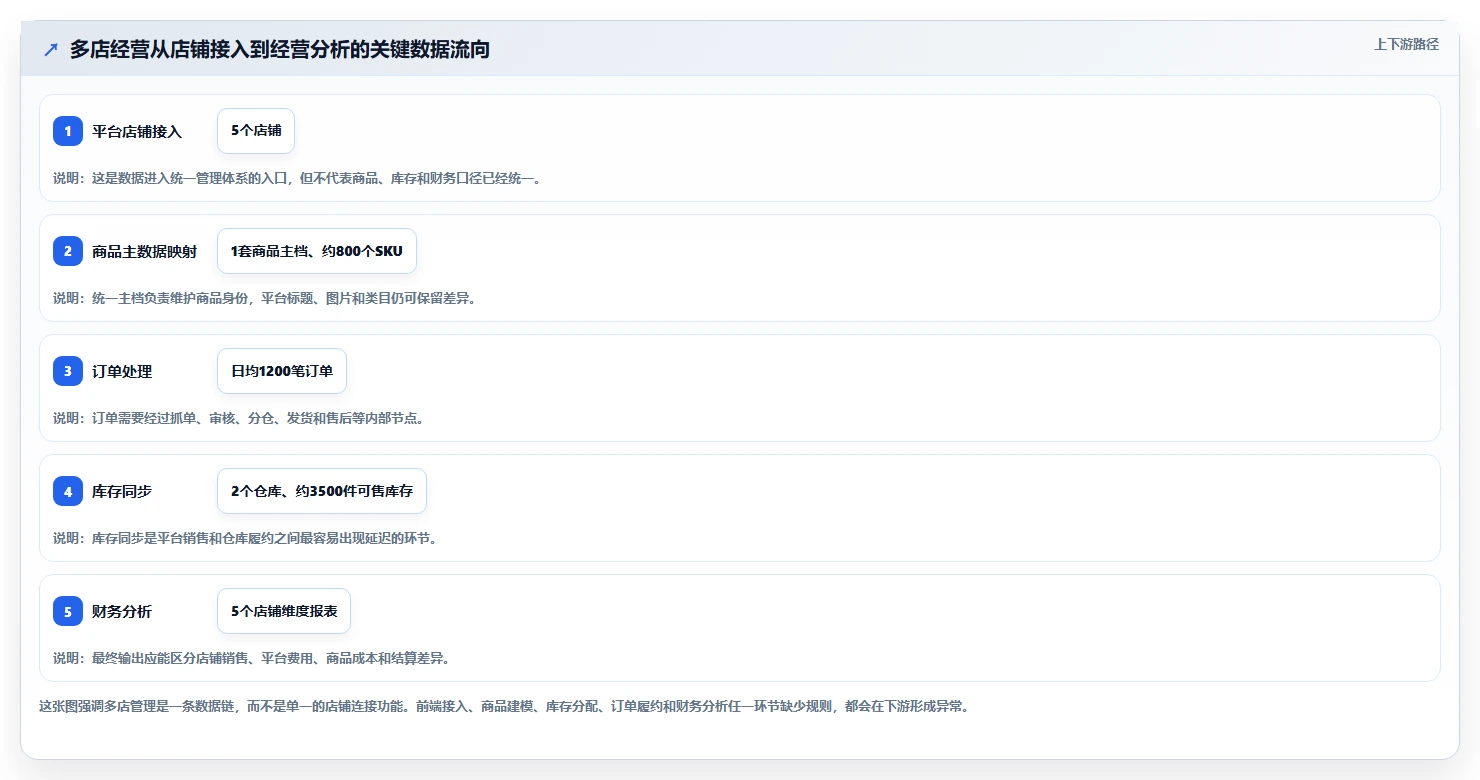Select the 上下游路径 label
The image size is (1480, 780).
pos(1406,44)
